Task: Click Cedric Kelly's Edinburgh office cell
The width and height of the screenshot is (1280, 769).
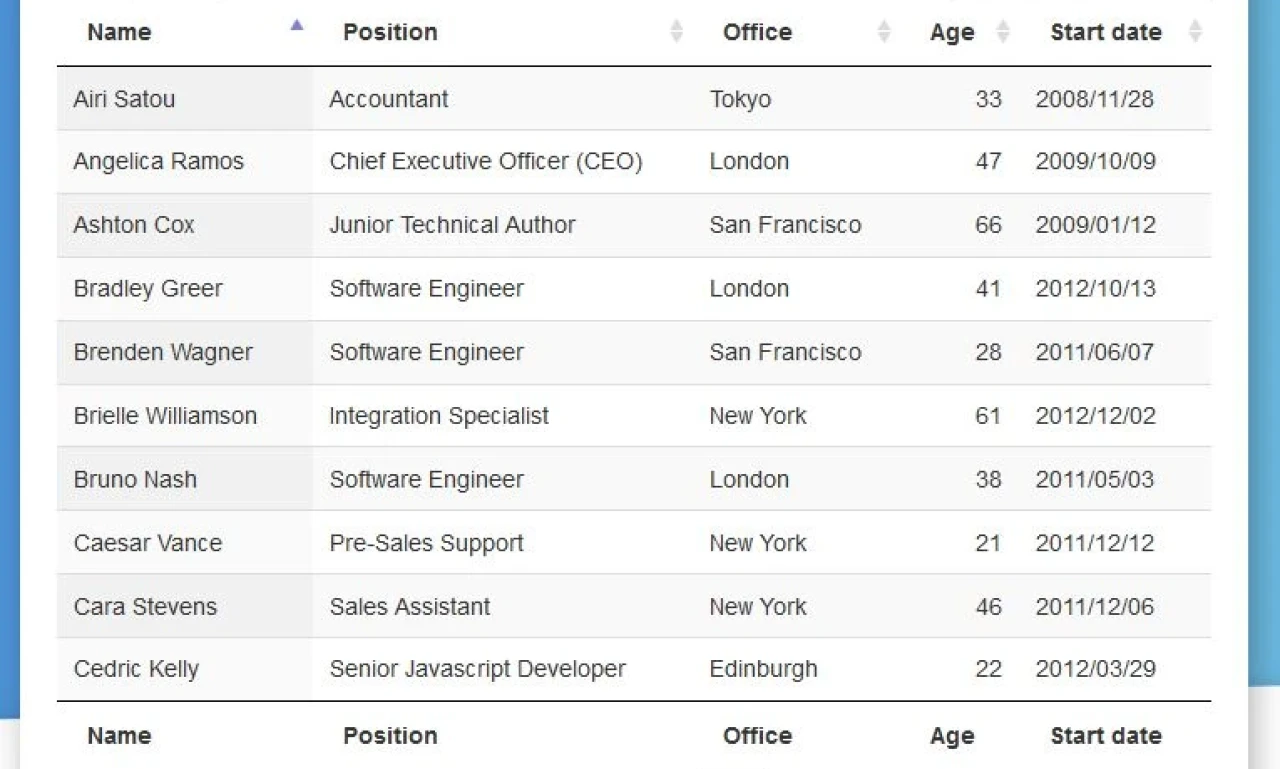Action: [x=763, y=669]
